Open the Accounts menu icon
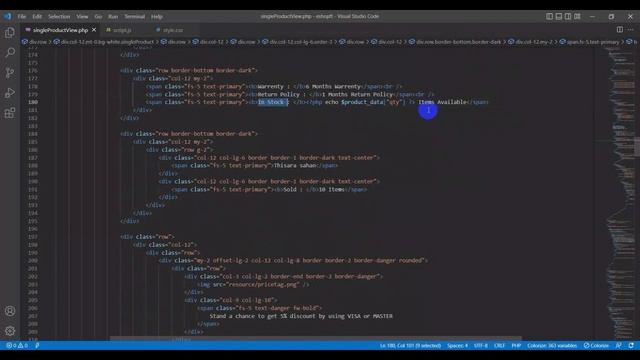Image resolution: width=640 pixels, height=360 pixels. [10, 311]
